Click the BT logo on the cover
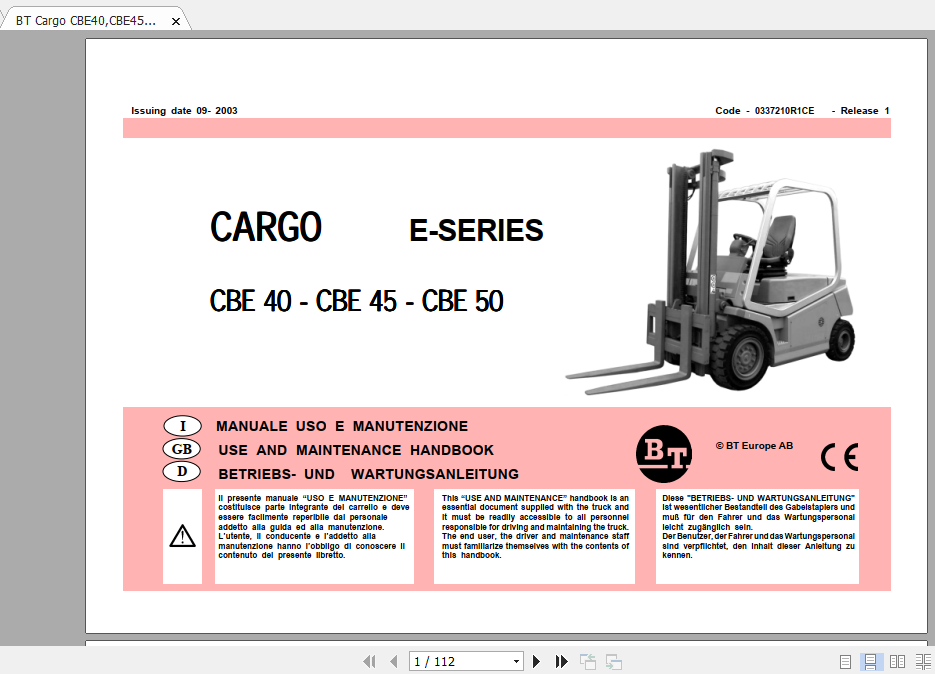The image size is (935, 674). [664, 454]
